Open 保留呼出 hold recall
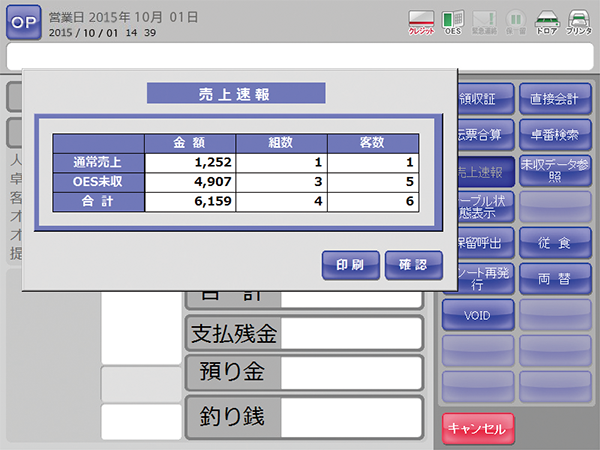 [486, 243]
